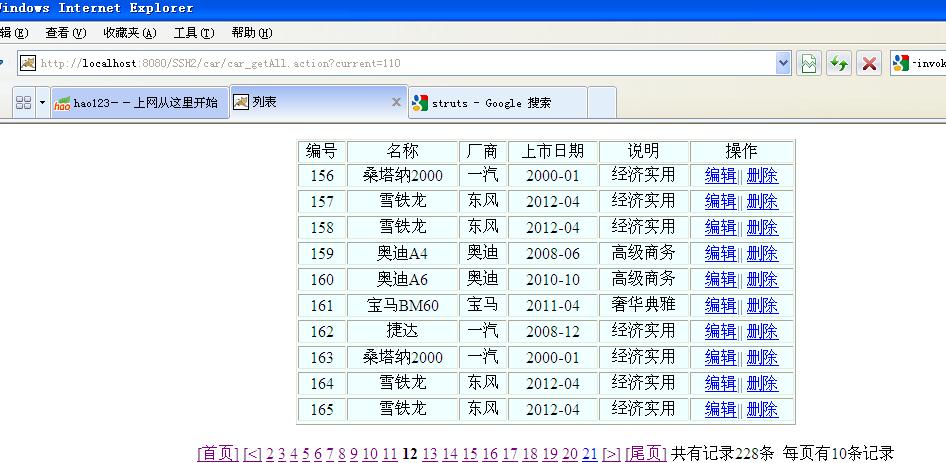Click 删除 for row 160 奥迪A6
946x463 pixels.
763,279
